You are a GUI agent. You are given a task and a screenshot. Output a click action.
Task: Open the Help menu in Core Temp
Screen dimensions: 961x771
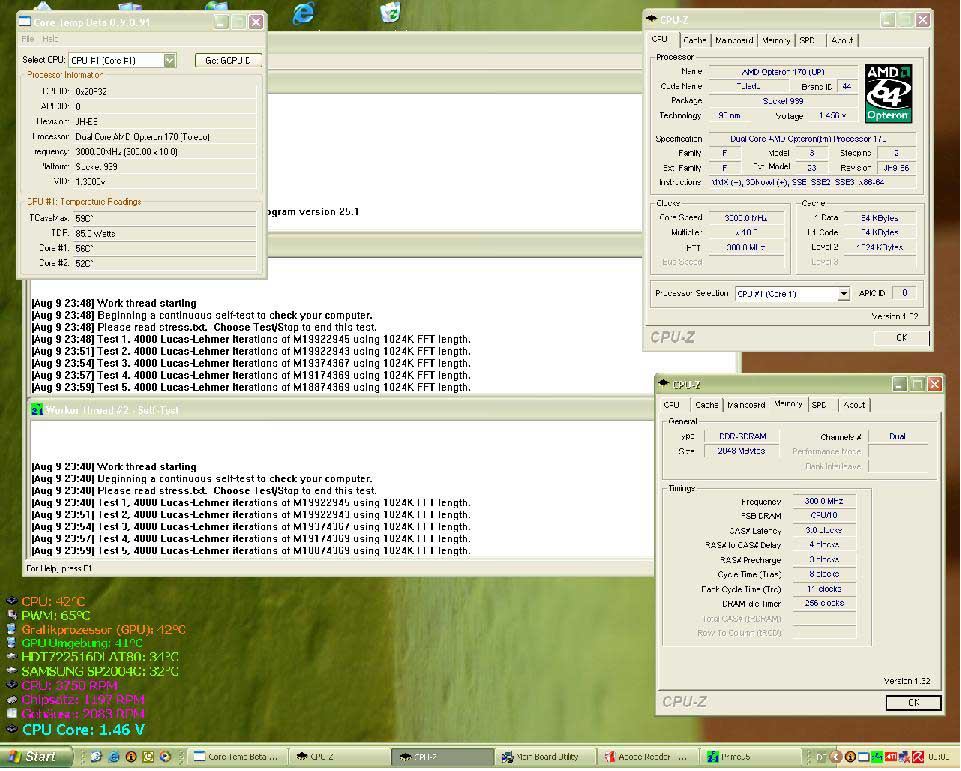coord(50,39)
